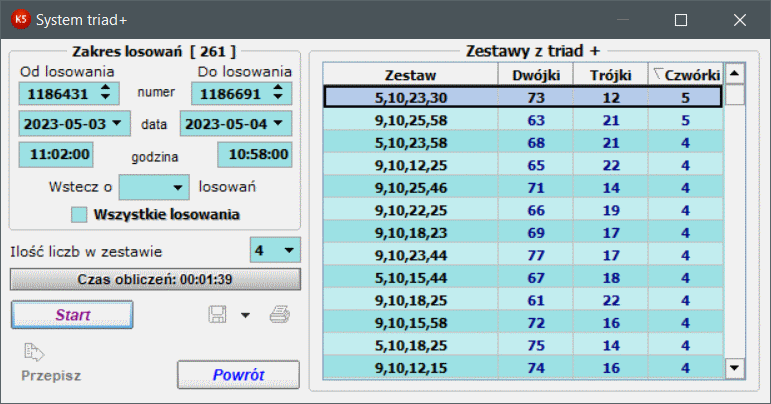
Task: Click the Przepisz transfer icon
Action: point(33,352)
